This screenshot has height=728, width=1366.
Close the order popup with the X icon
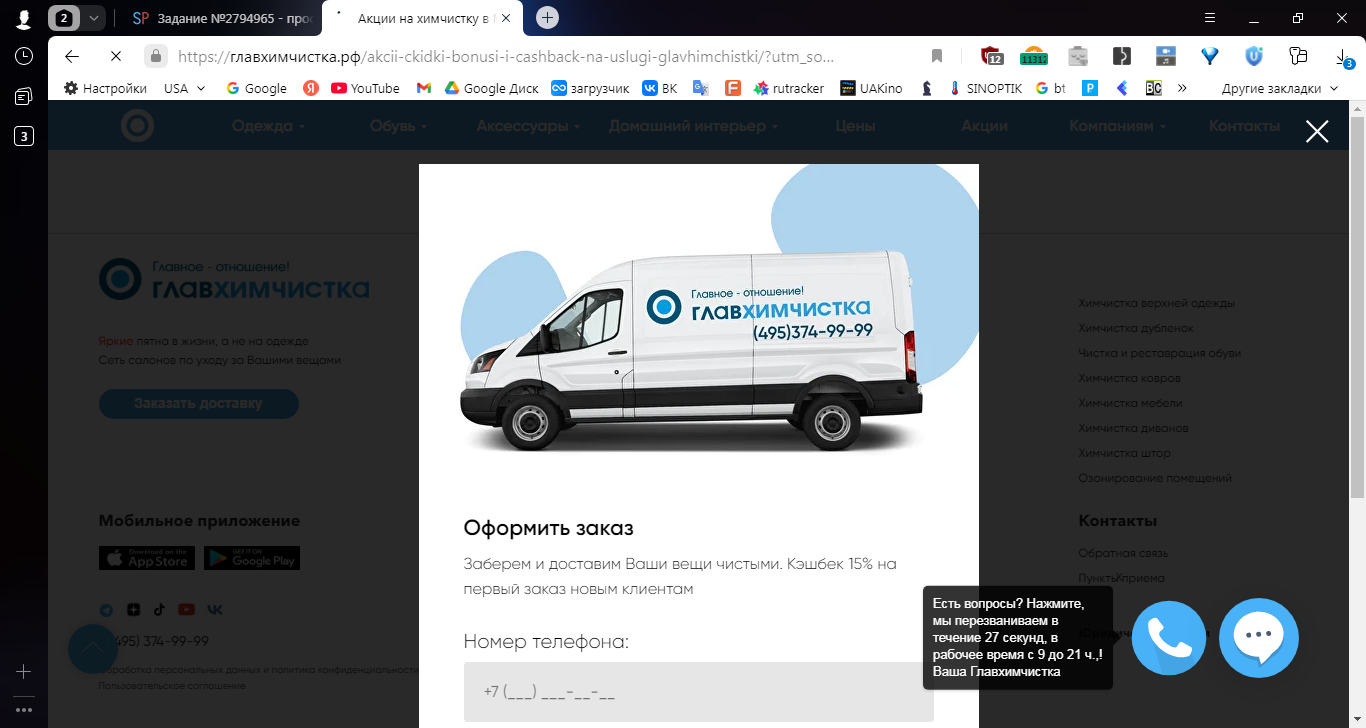1317,131
